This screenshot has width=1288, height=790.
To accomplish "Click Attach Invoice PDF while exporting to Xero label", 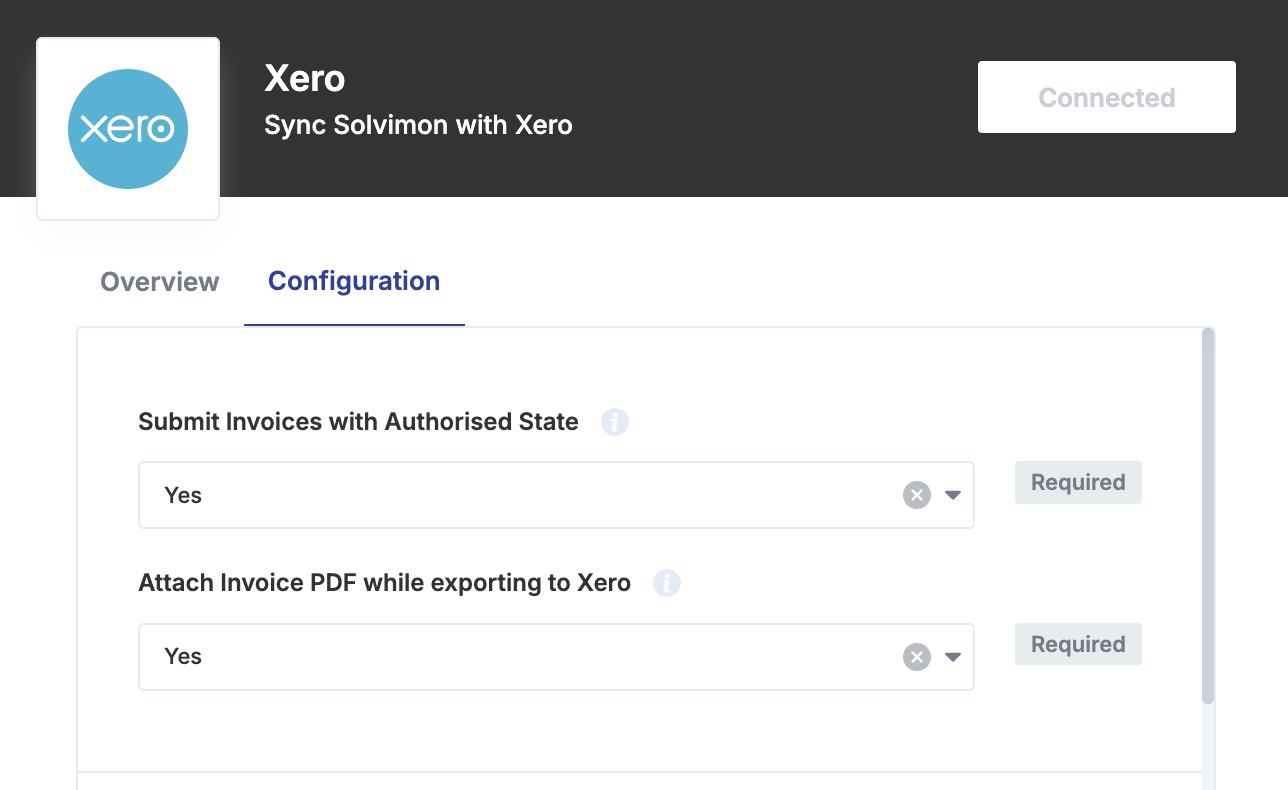I will 384,583.
